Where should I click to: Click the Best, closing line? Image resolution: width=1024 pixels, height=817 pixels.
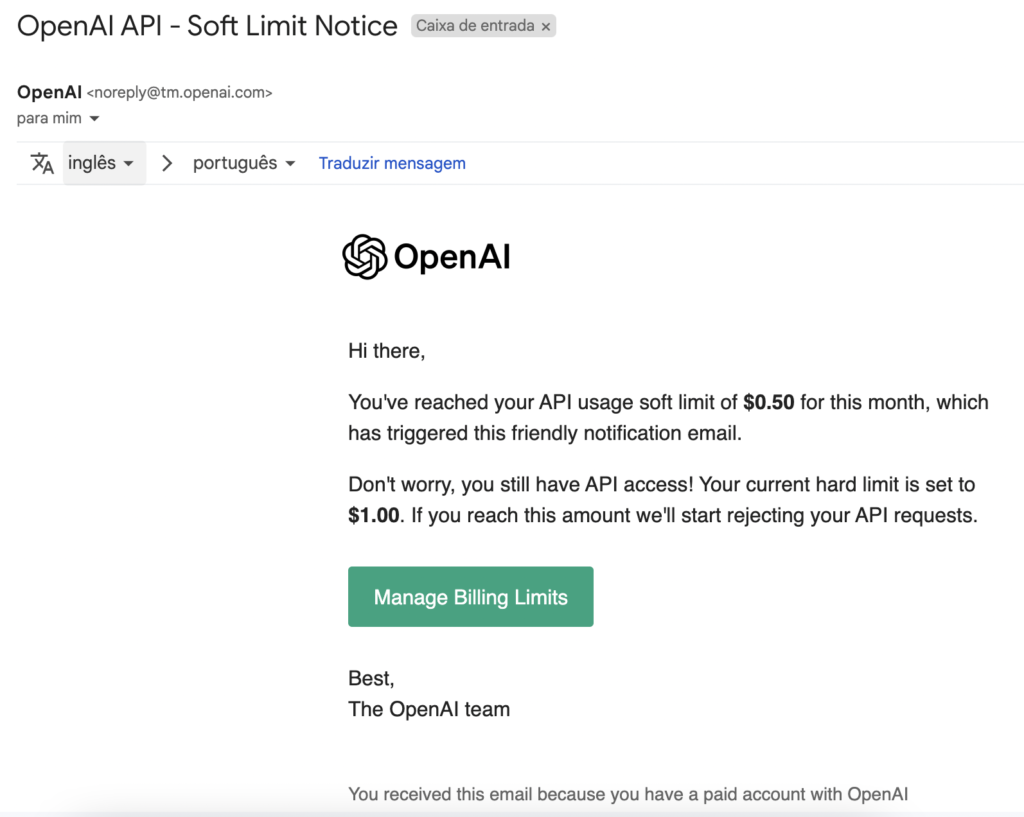372,679
